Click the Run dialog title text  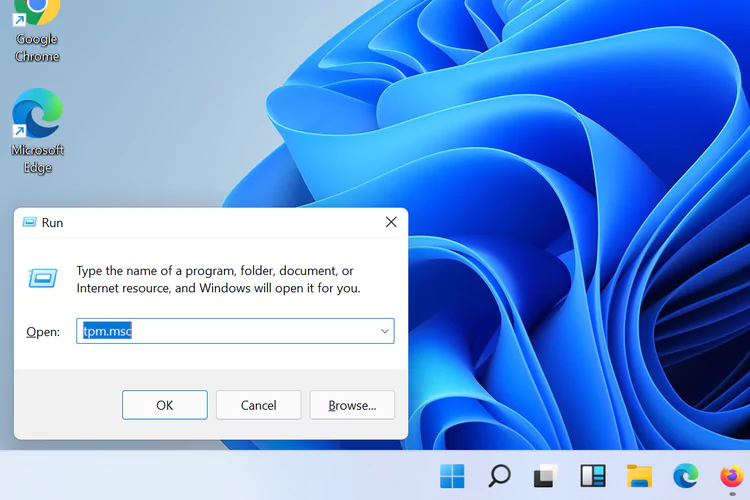click(x=52, y=223)
